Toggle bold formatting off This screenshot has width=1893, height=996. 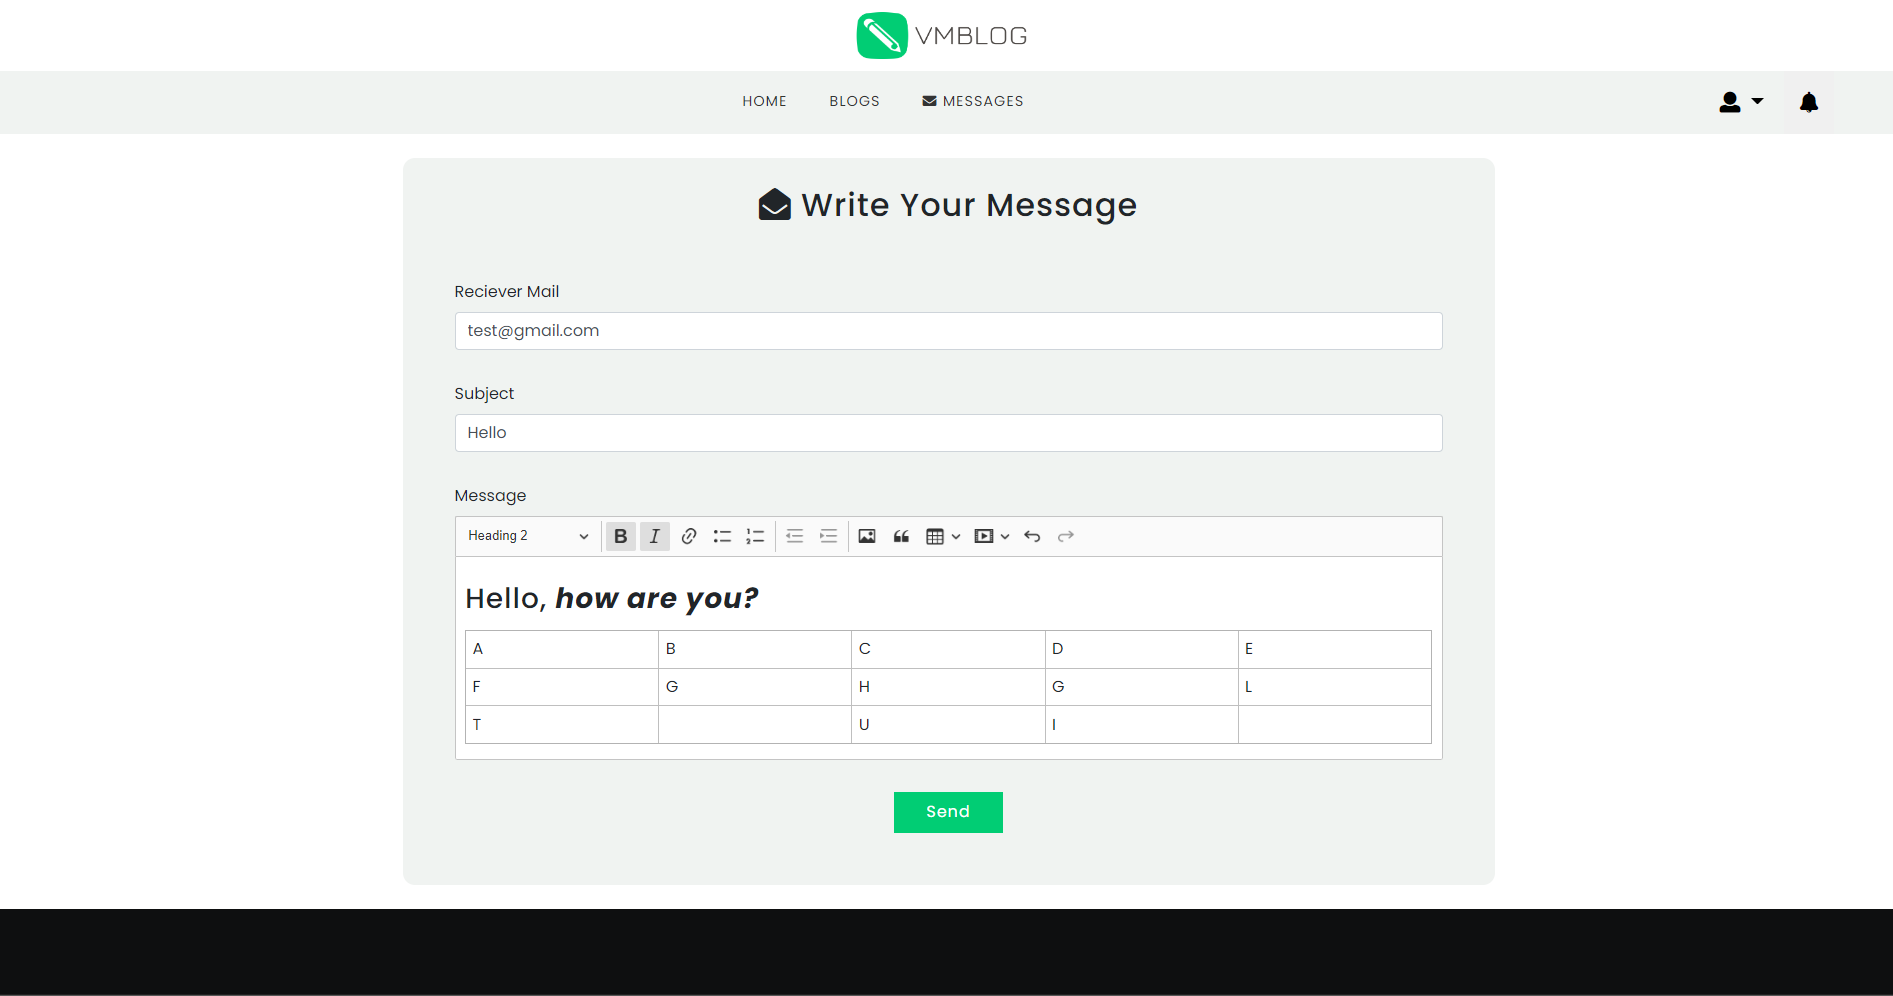[620, 536]
